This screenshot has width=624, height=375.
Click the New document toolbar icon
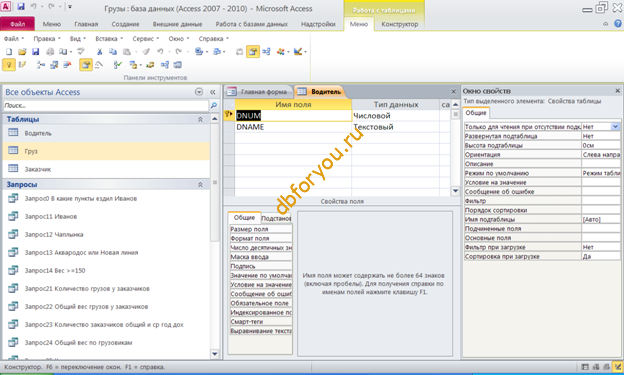[9, 52]
